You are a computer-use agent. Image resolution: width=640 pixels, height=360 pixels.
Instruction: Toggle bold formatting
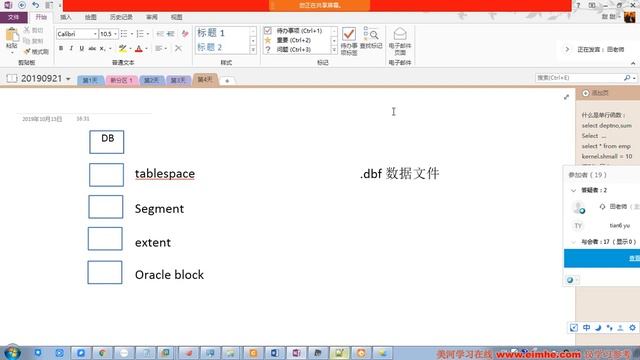point(61,48)
